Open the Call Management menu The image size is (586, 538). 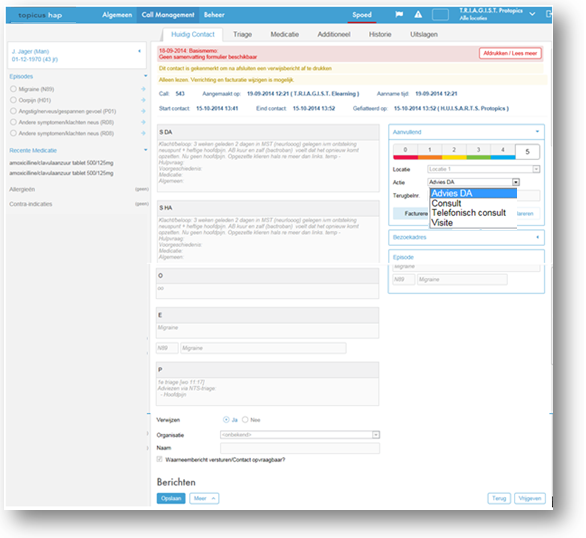coord(168,15)
